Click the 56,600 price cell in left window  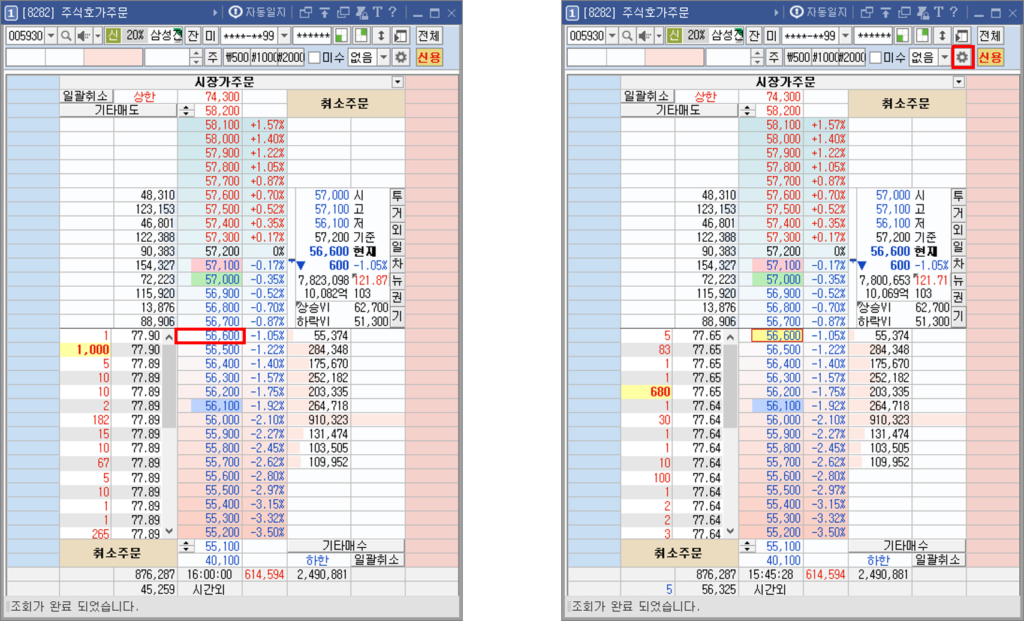(210, 336)
